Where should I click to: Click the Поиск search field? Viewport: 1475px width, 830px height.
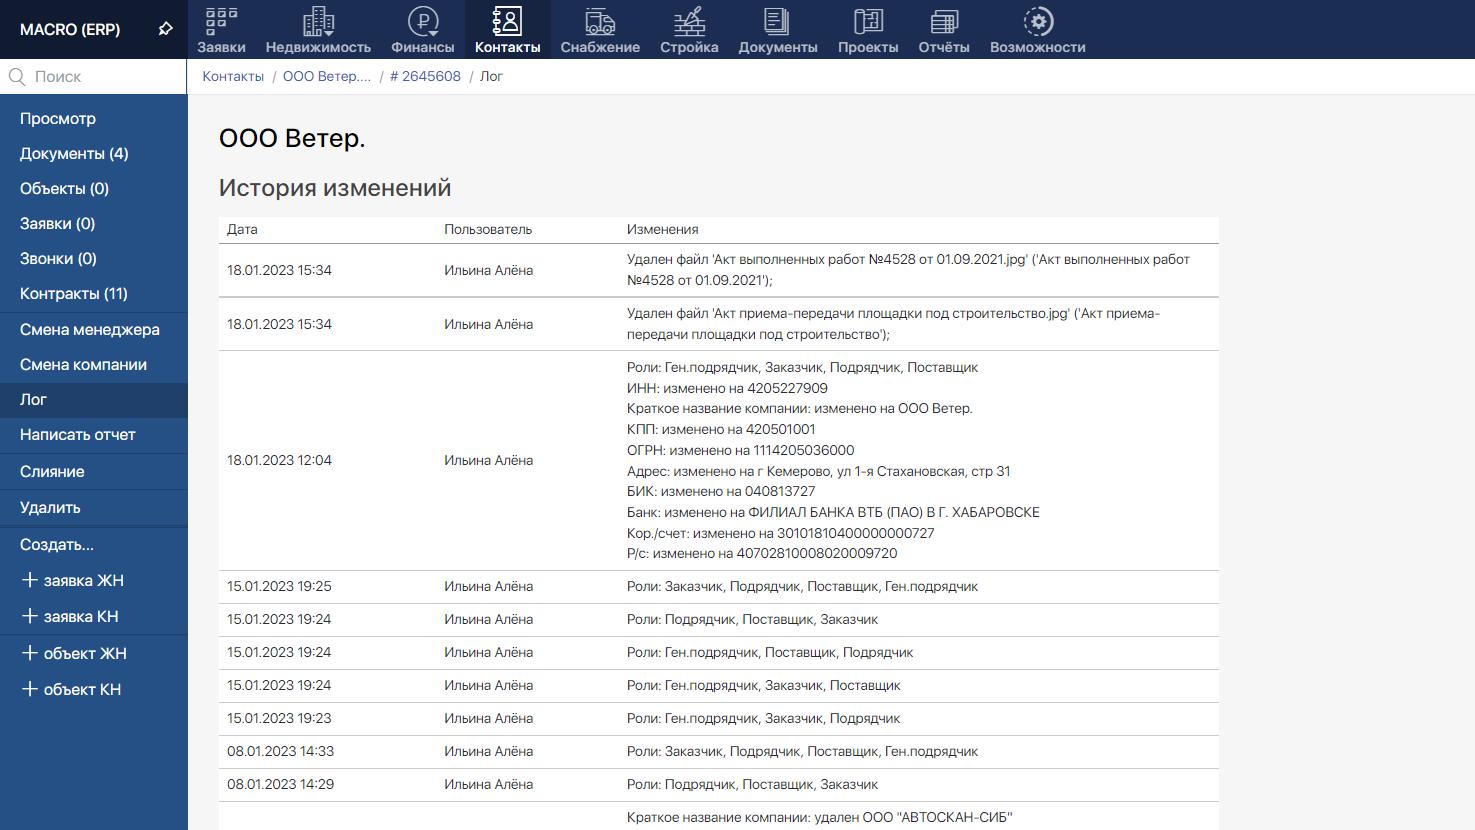click(100, 76)
